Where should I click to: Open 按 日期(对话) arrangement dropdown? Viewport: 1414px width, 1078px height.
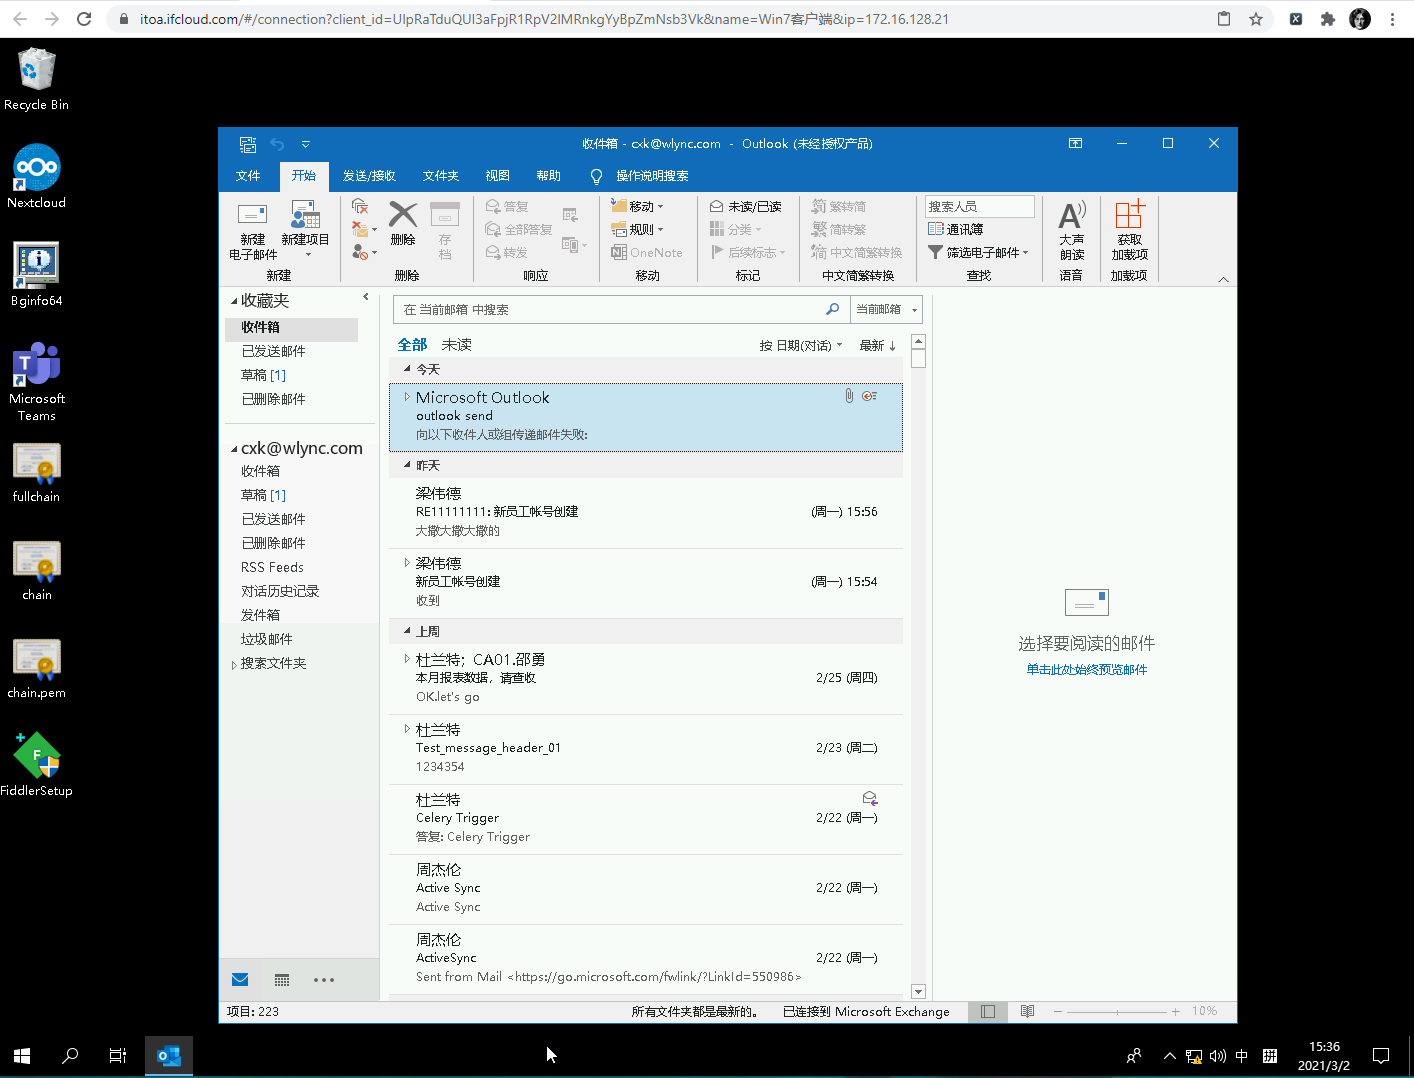click(800, 345)
